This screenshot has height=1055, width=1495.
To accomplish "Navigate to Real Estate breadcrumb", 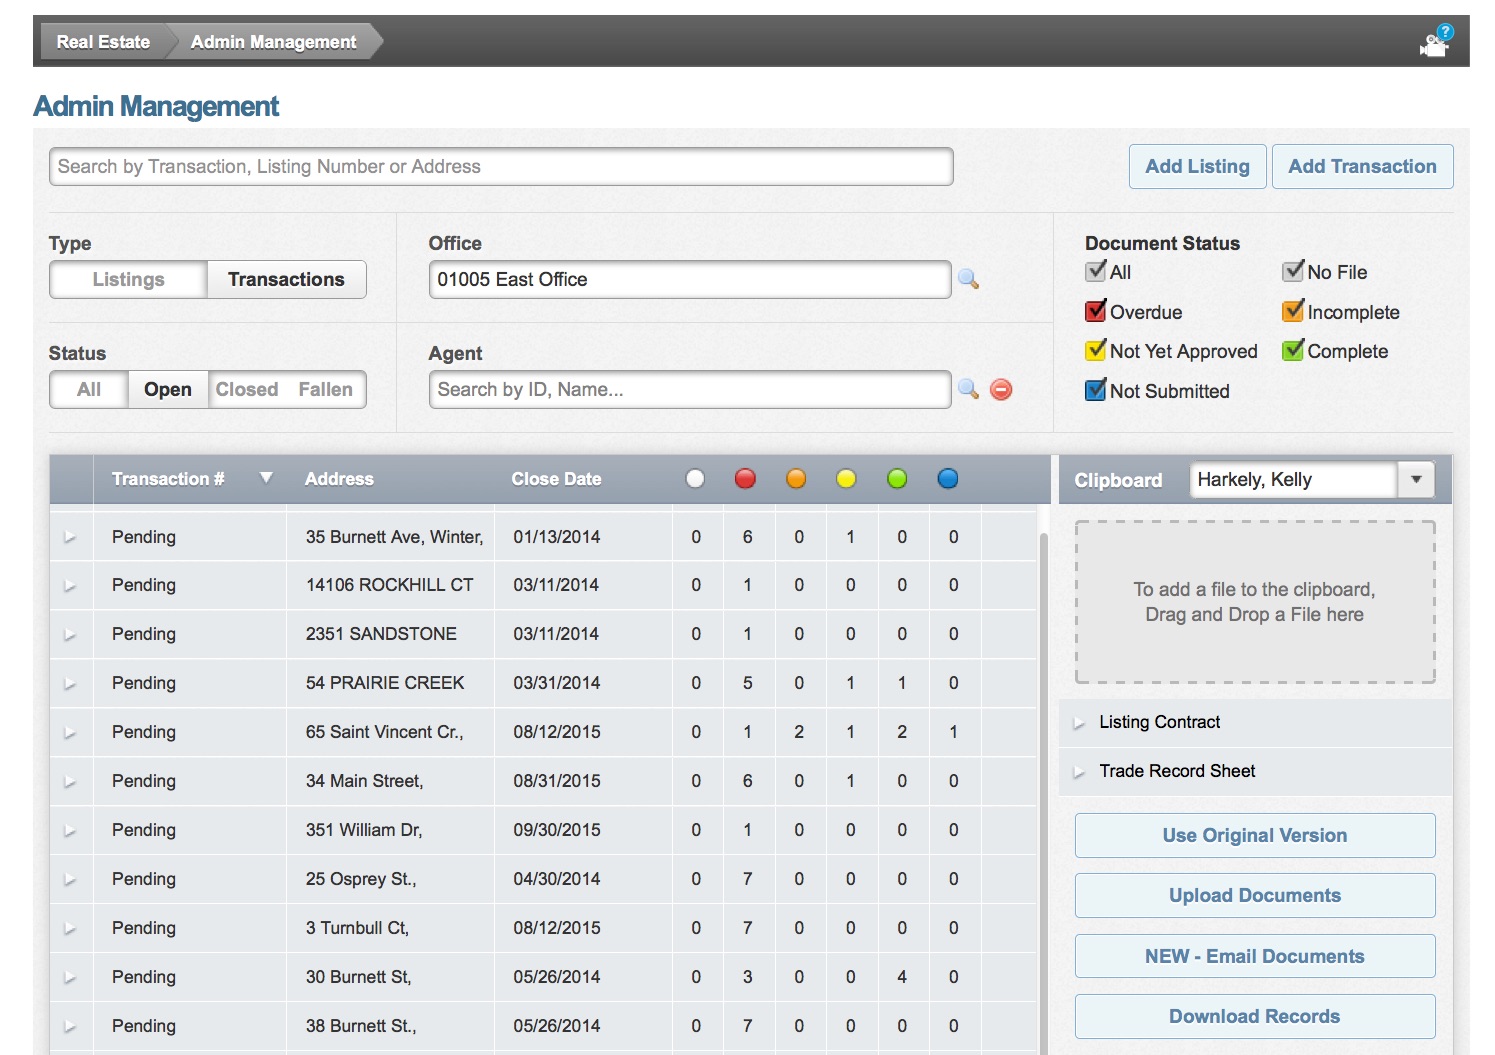I will click(x=102, y=42).
